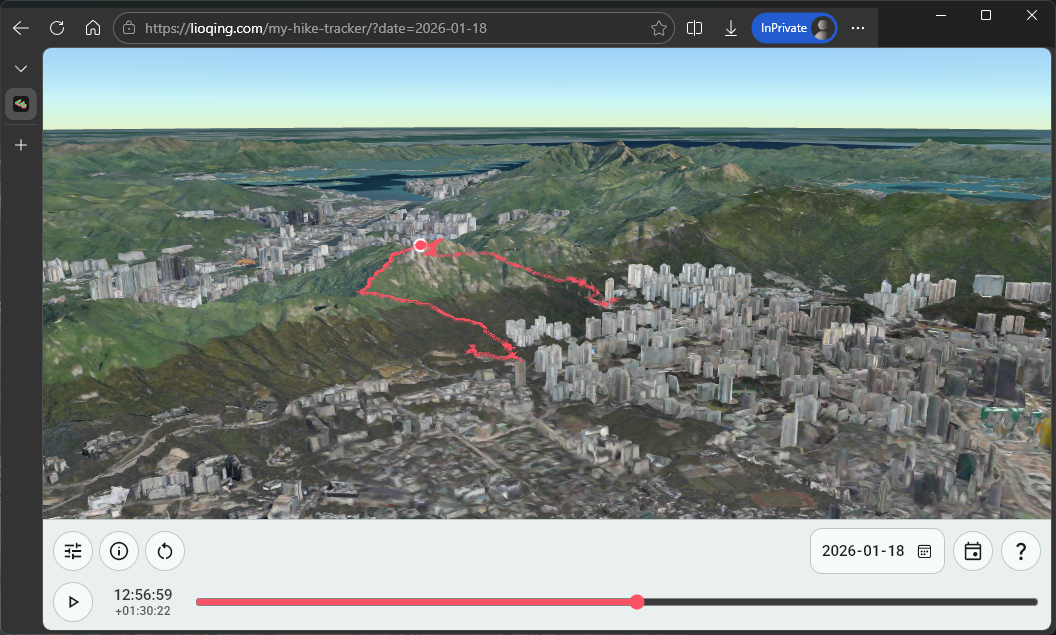Open the help question mark button
This screenshot has width=1056, height=635.
click(1021, 551)
